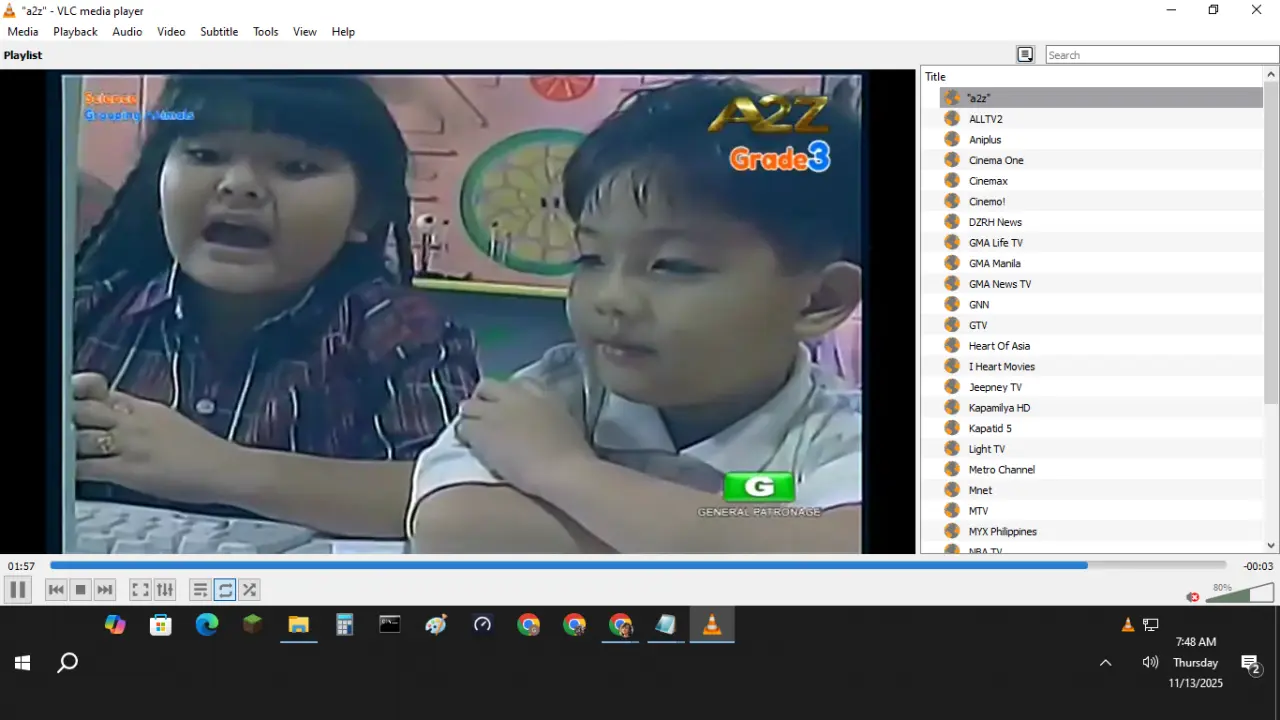
Task: Select the "a2z" playlist entry
Action: click(x=1101, y=98)
